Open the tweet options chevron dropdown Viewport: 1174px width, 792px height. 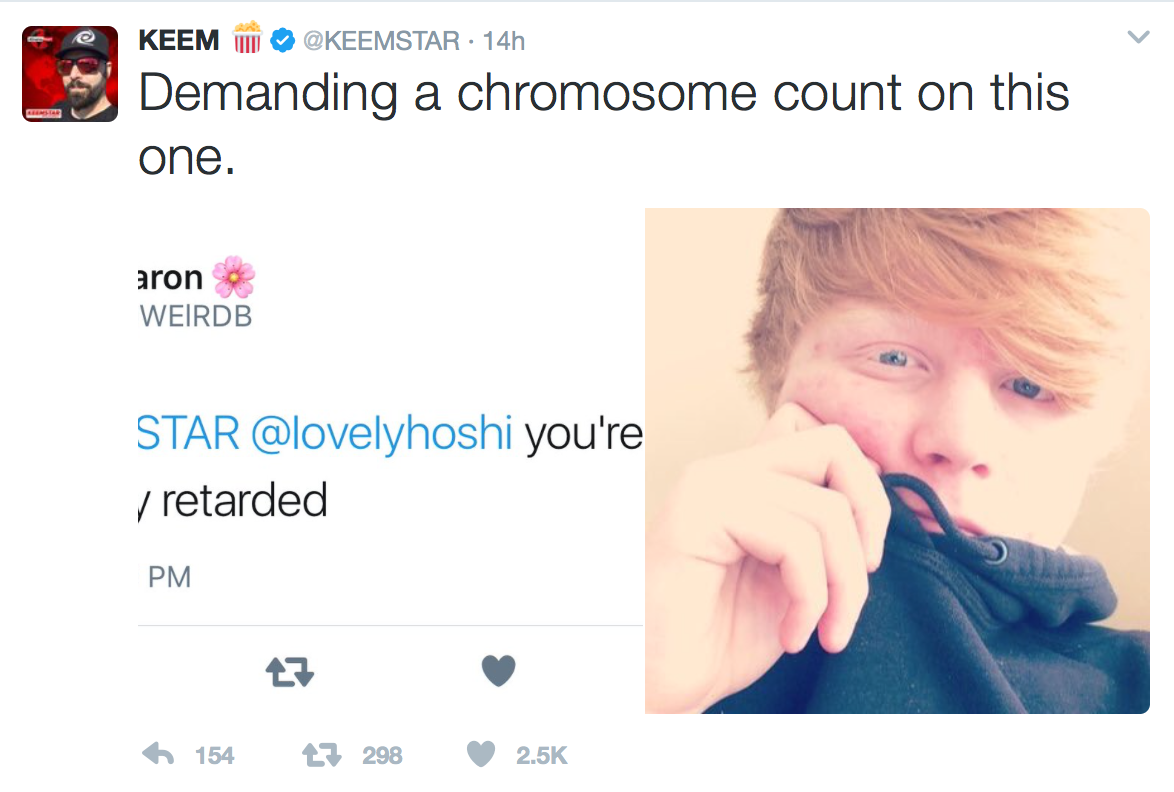click(1138, 38)
